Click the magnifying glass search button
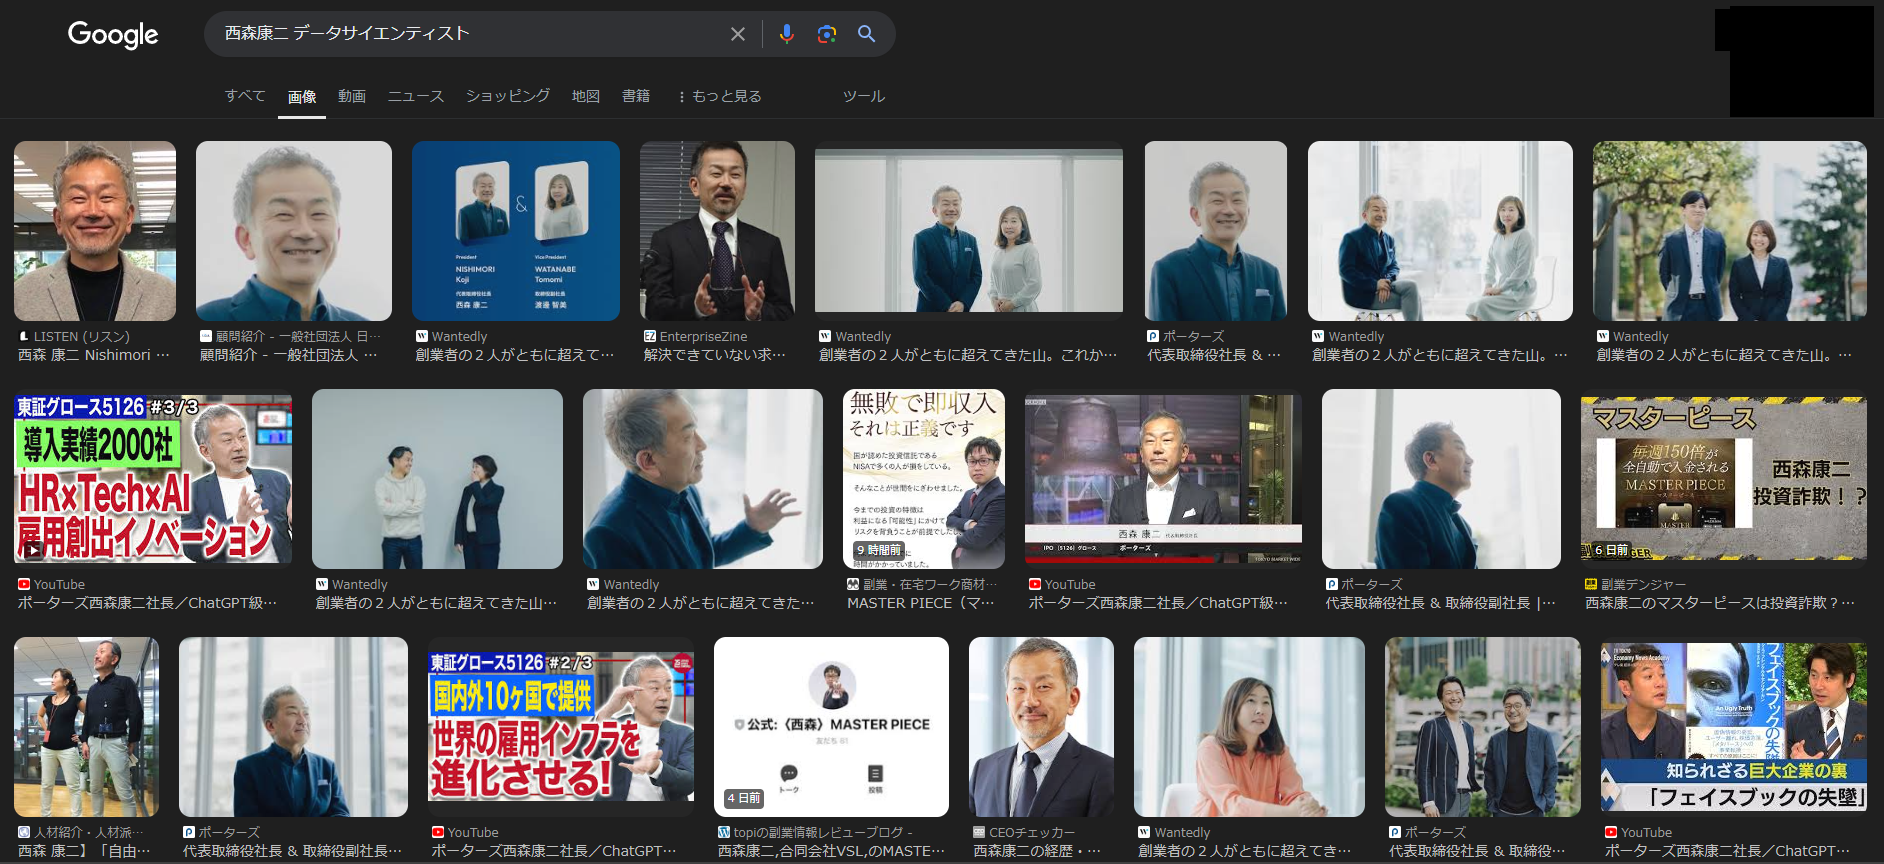This screenshot has height=864, width=1884. point(867,34)
